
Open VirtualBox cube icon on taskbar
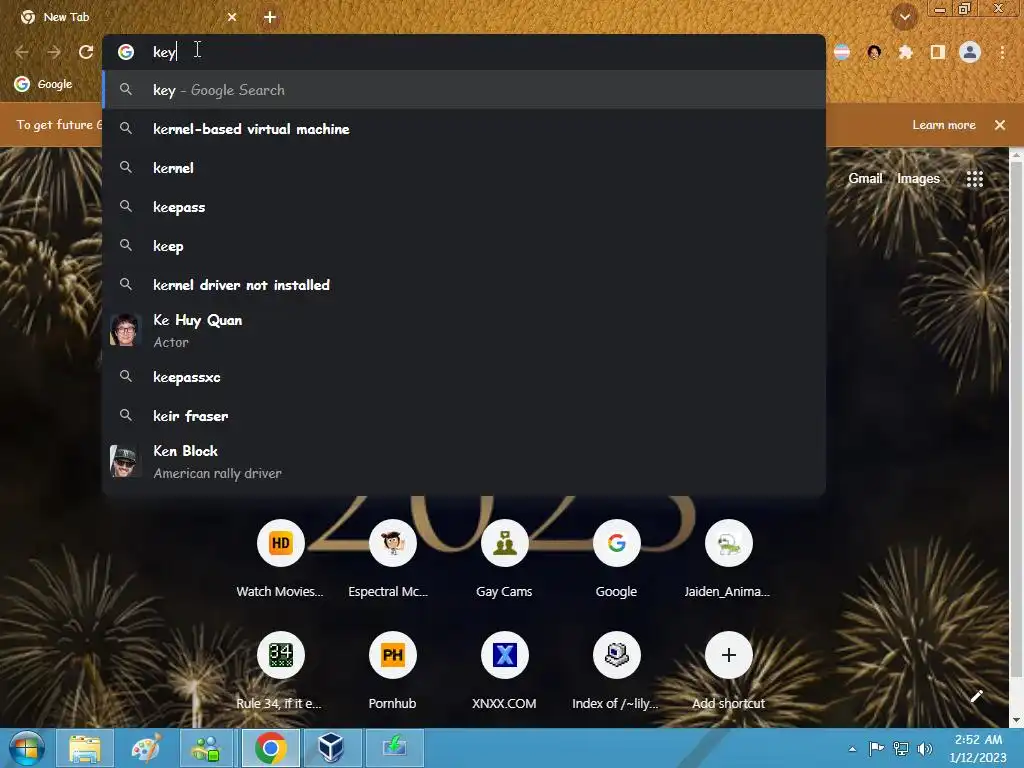[x=332, y=748]
